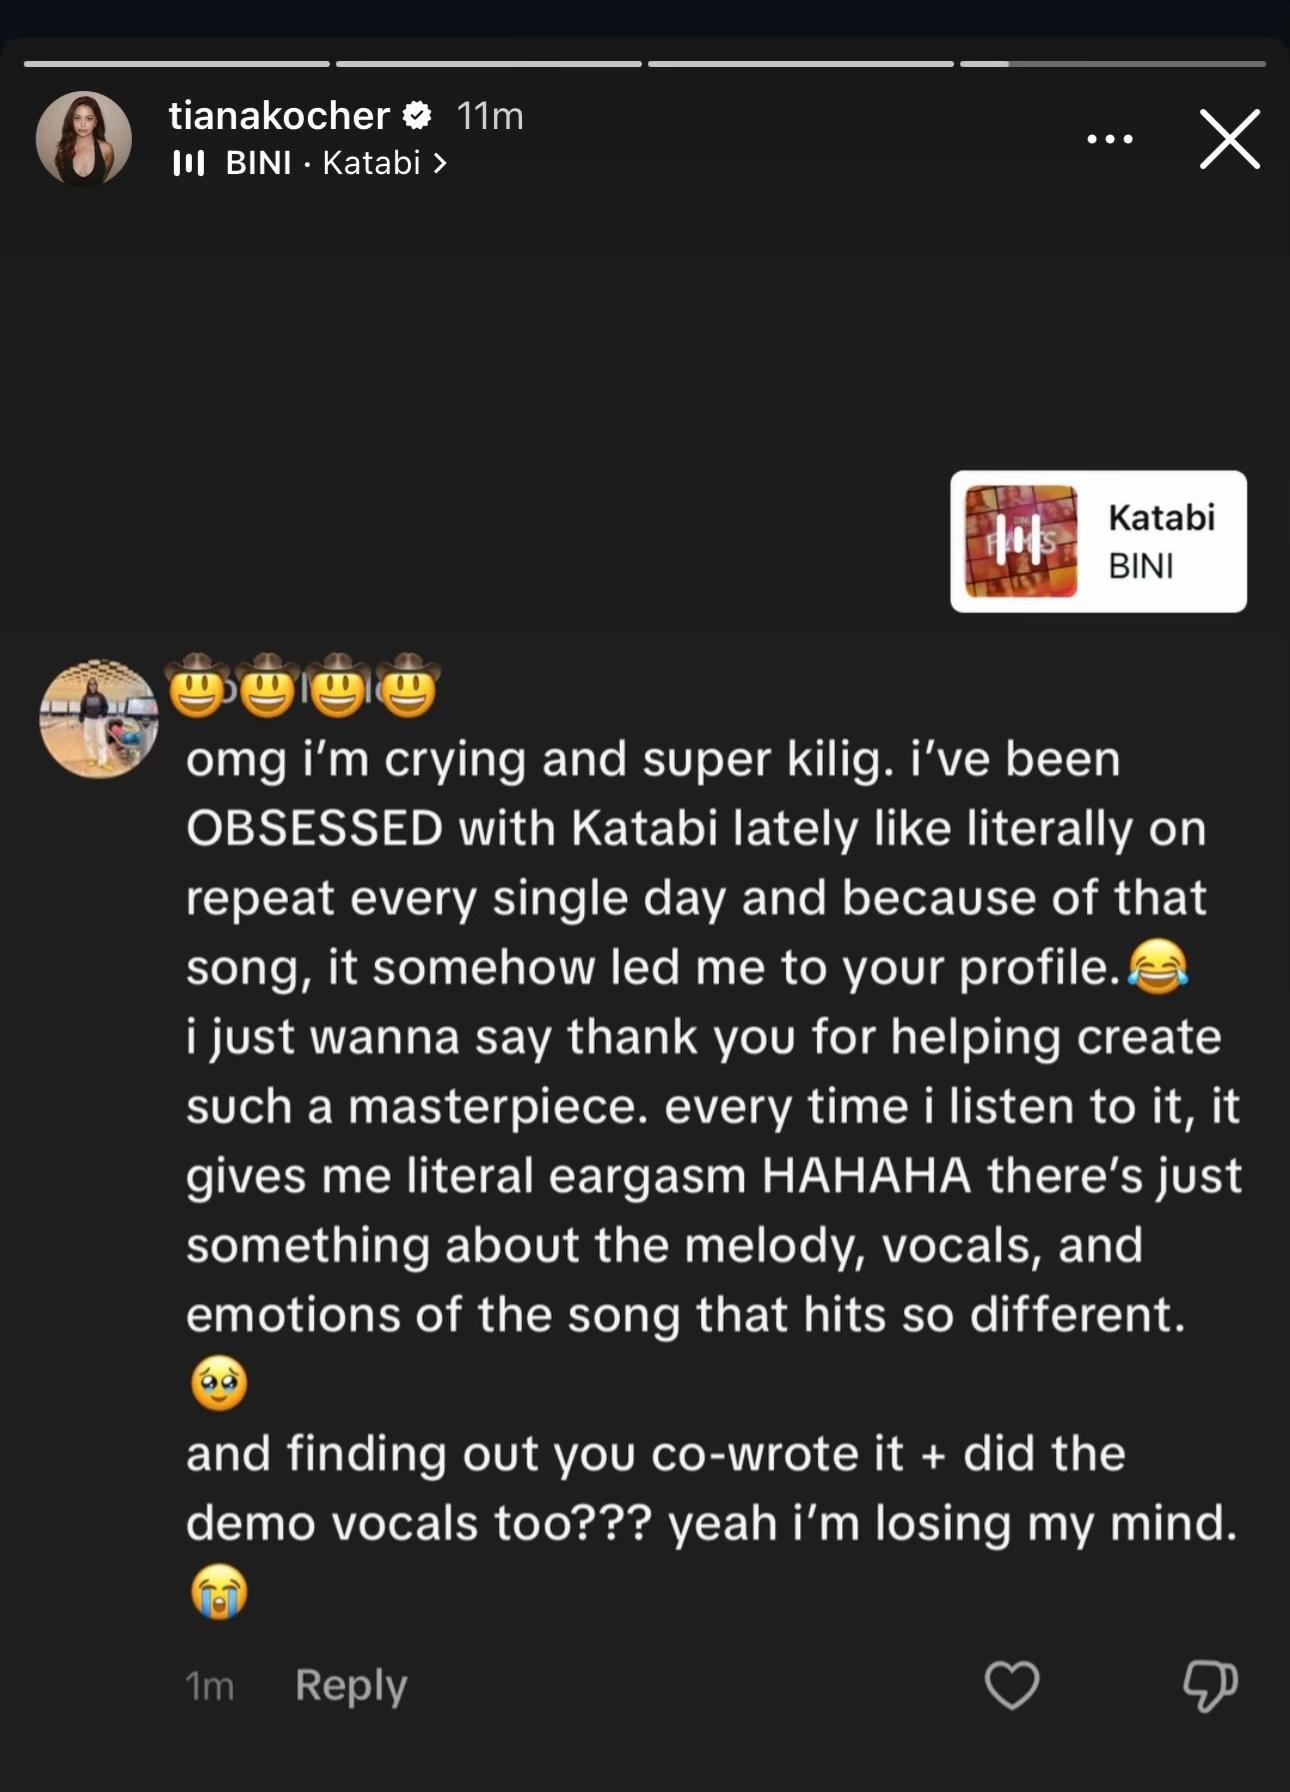Jump to the first story progress segment

176,64
